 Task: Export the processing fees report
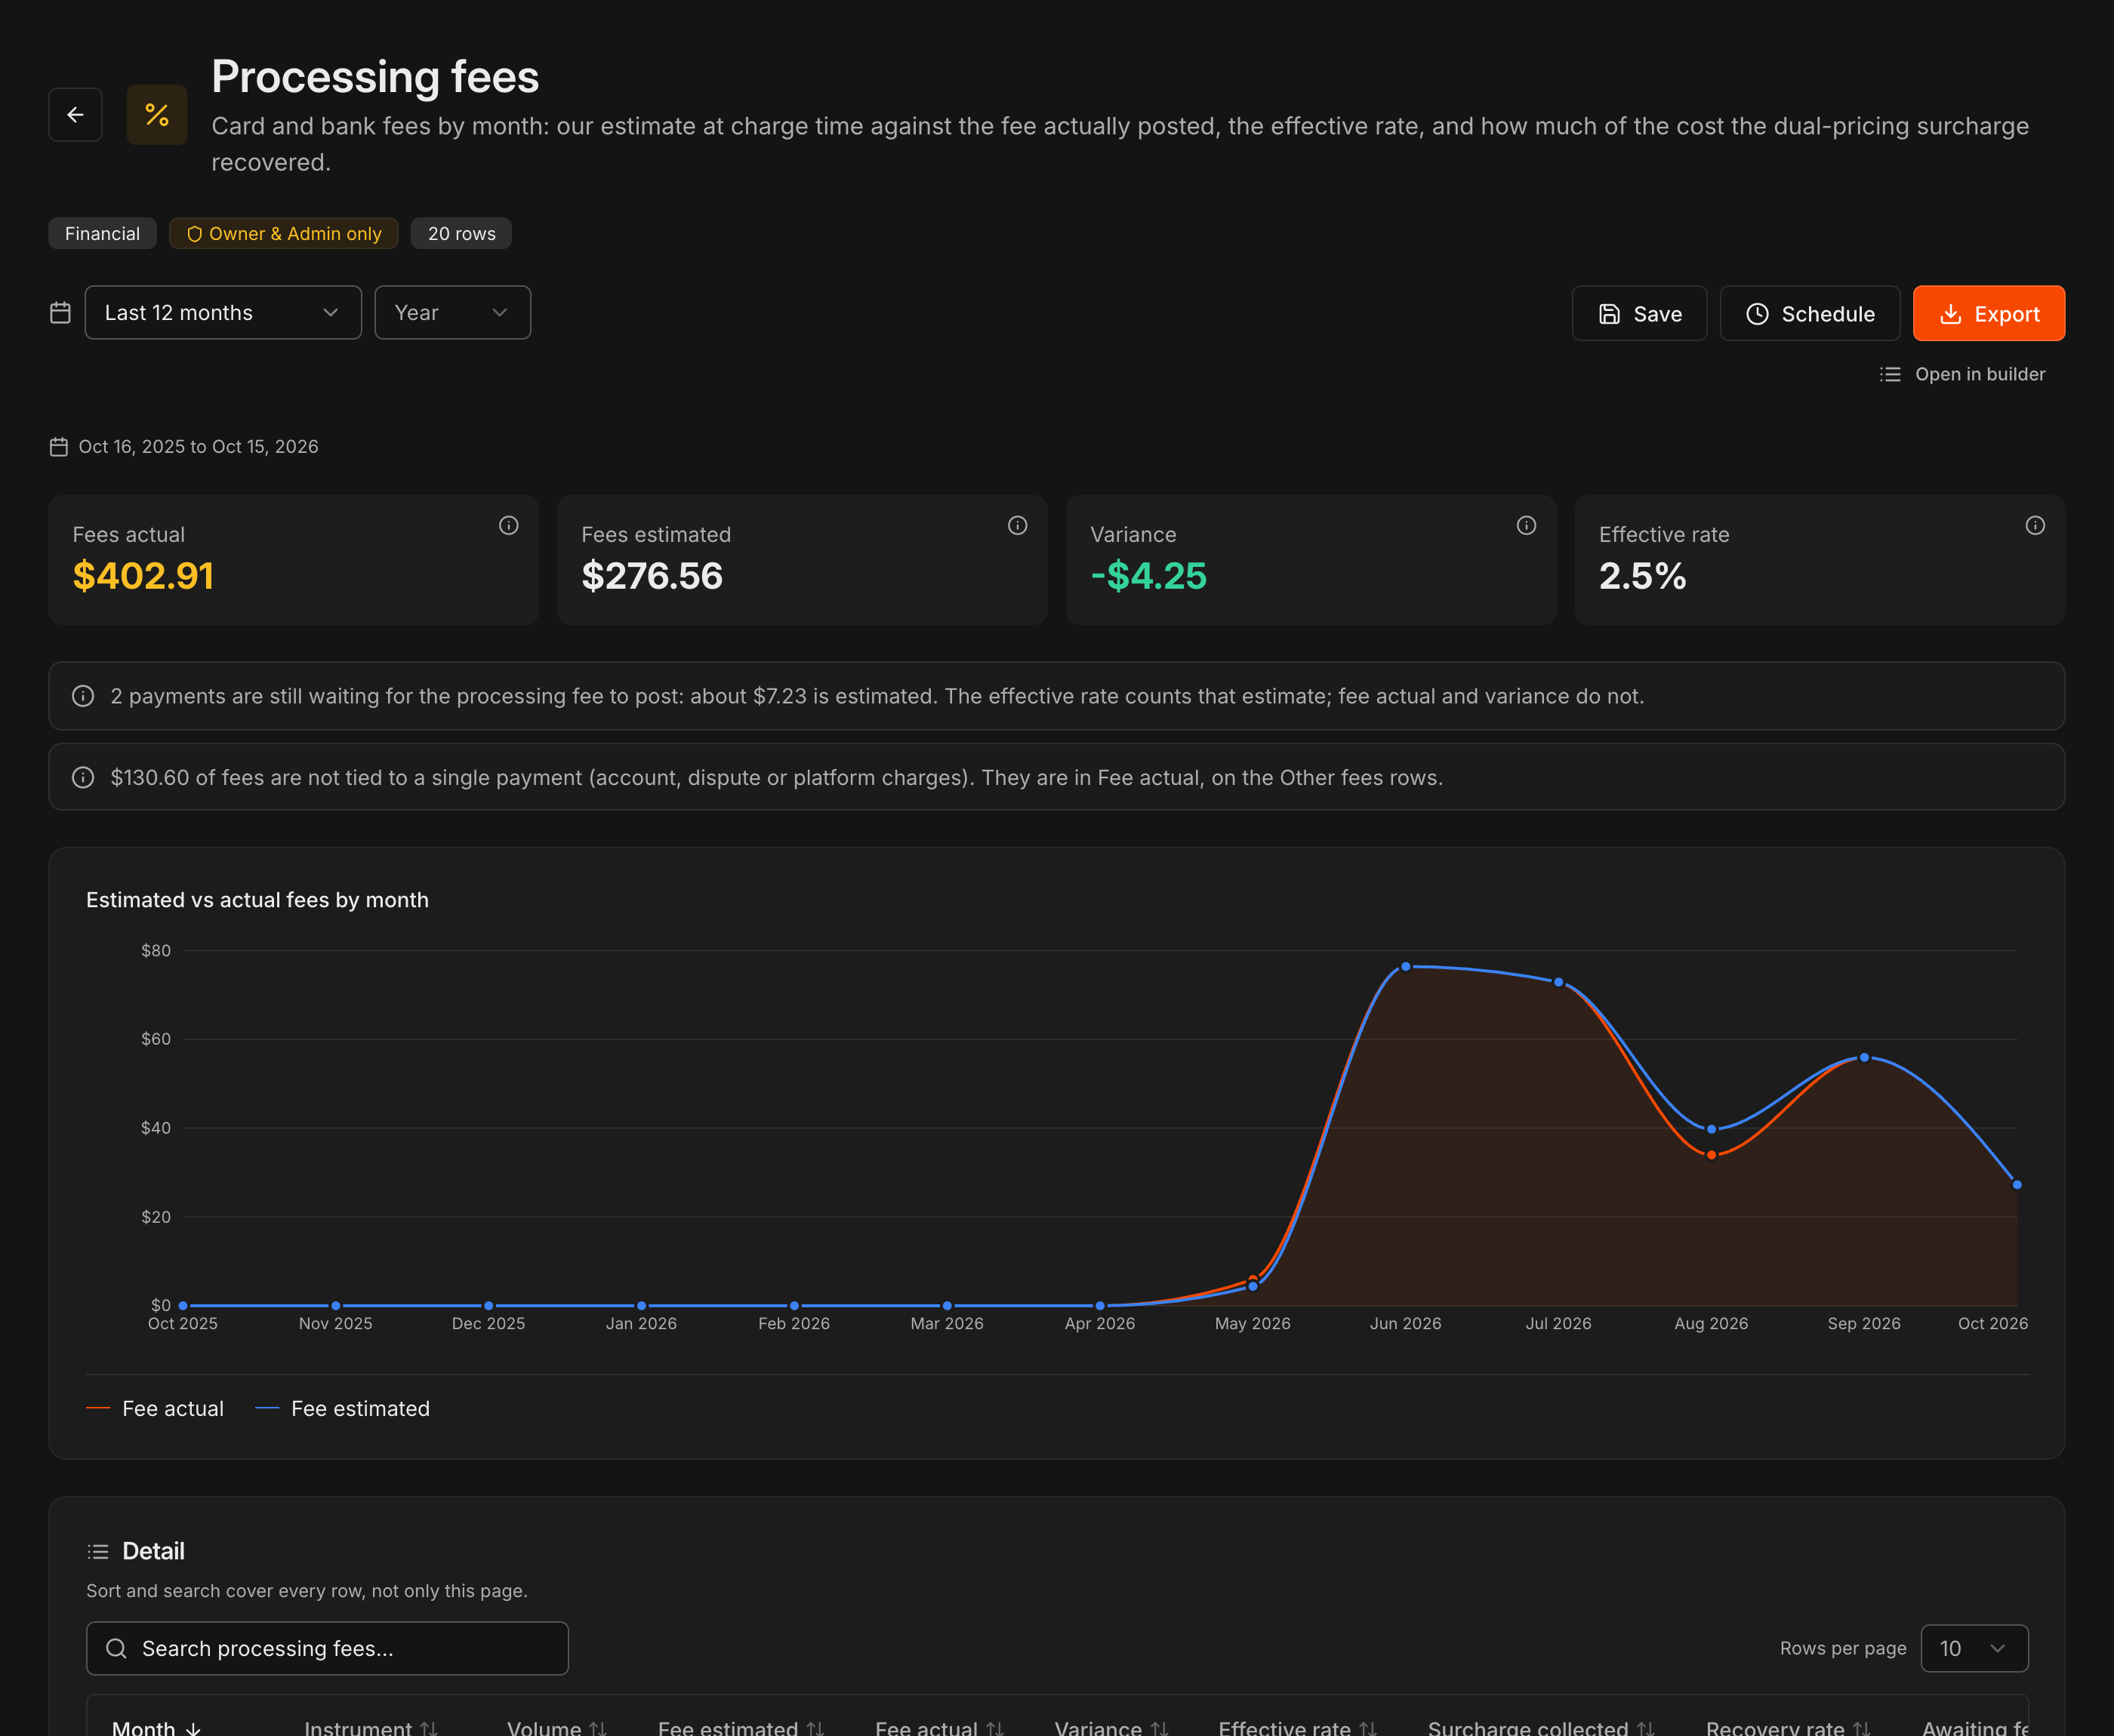[1988, 314]
